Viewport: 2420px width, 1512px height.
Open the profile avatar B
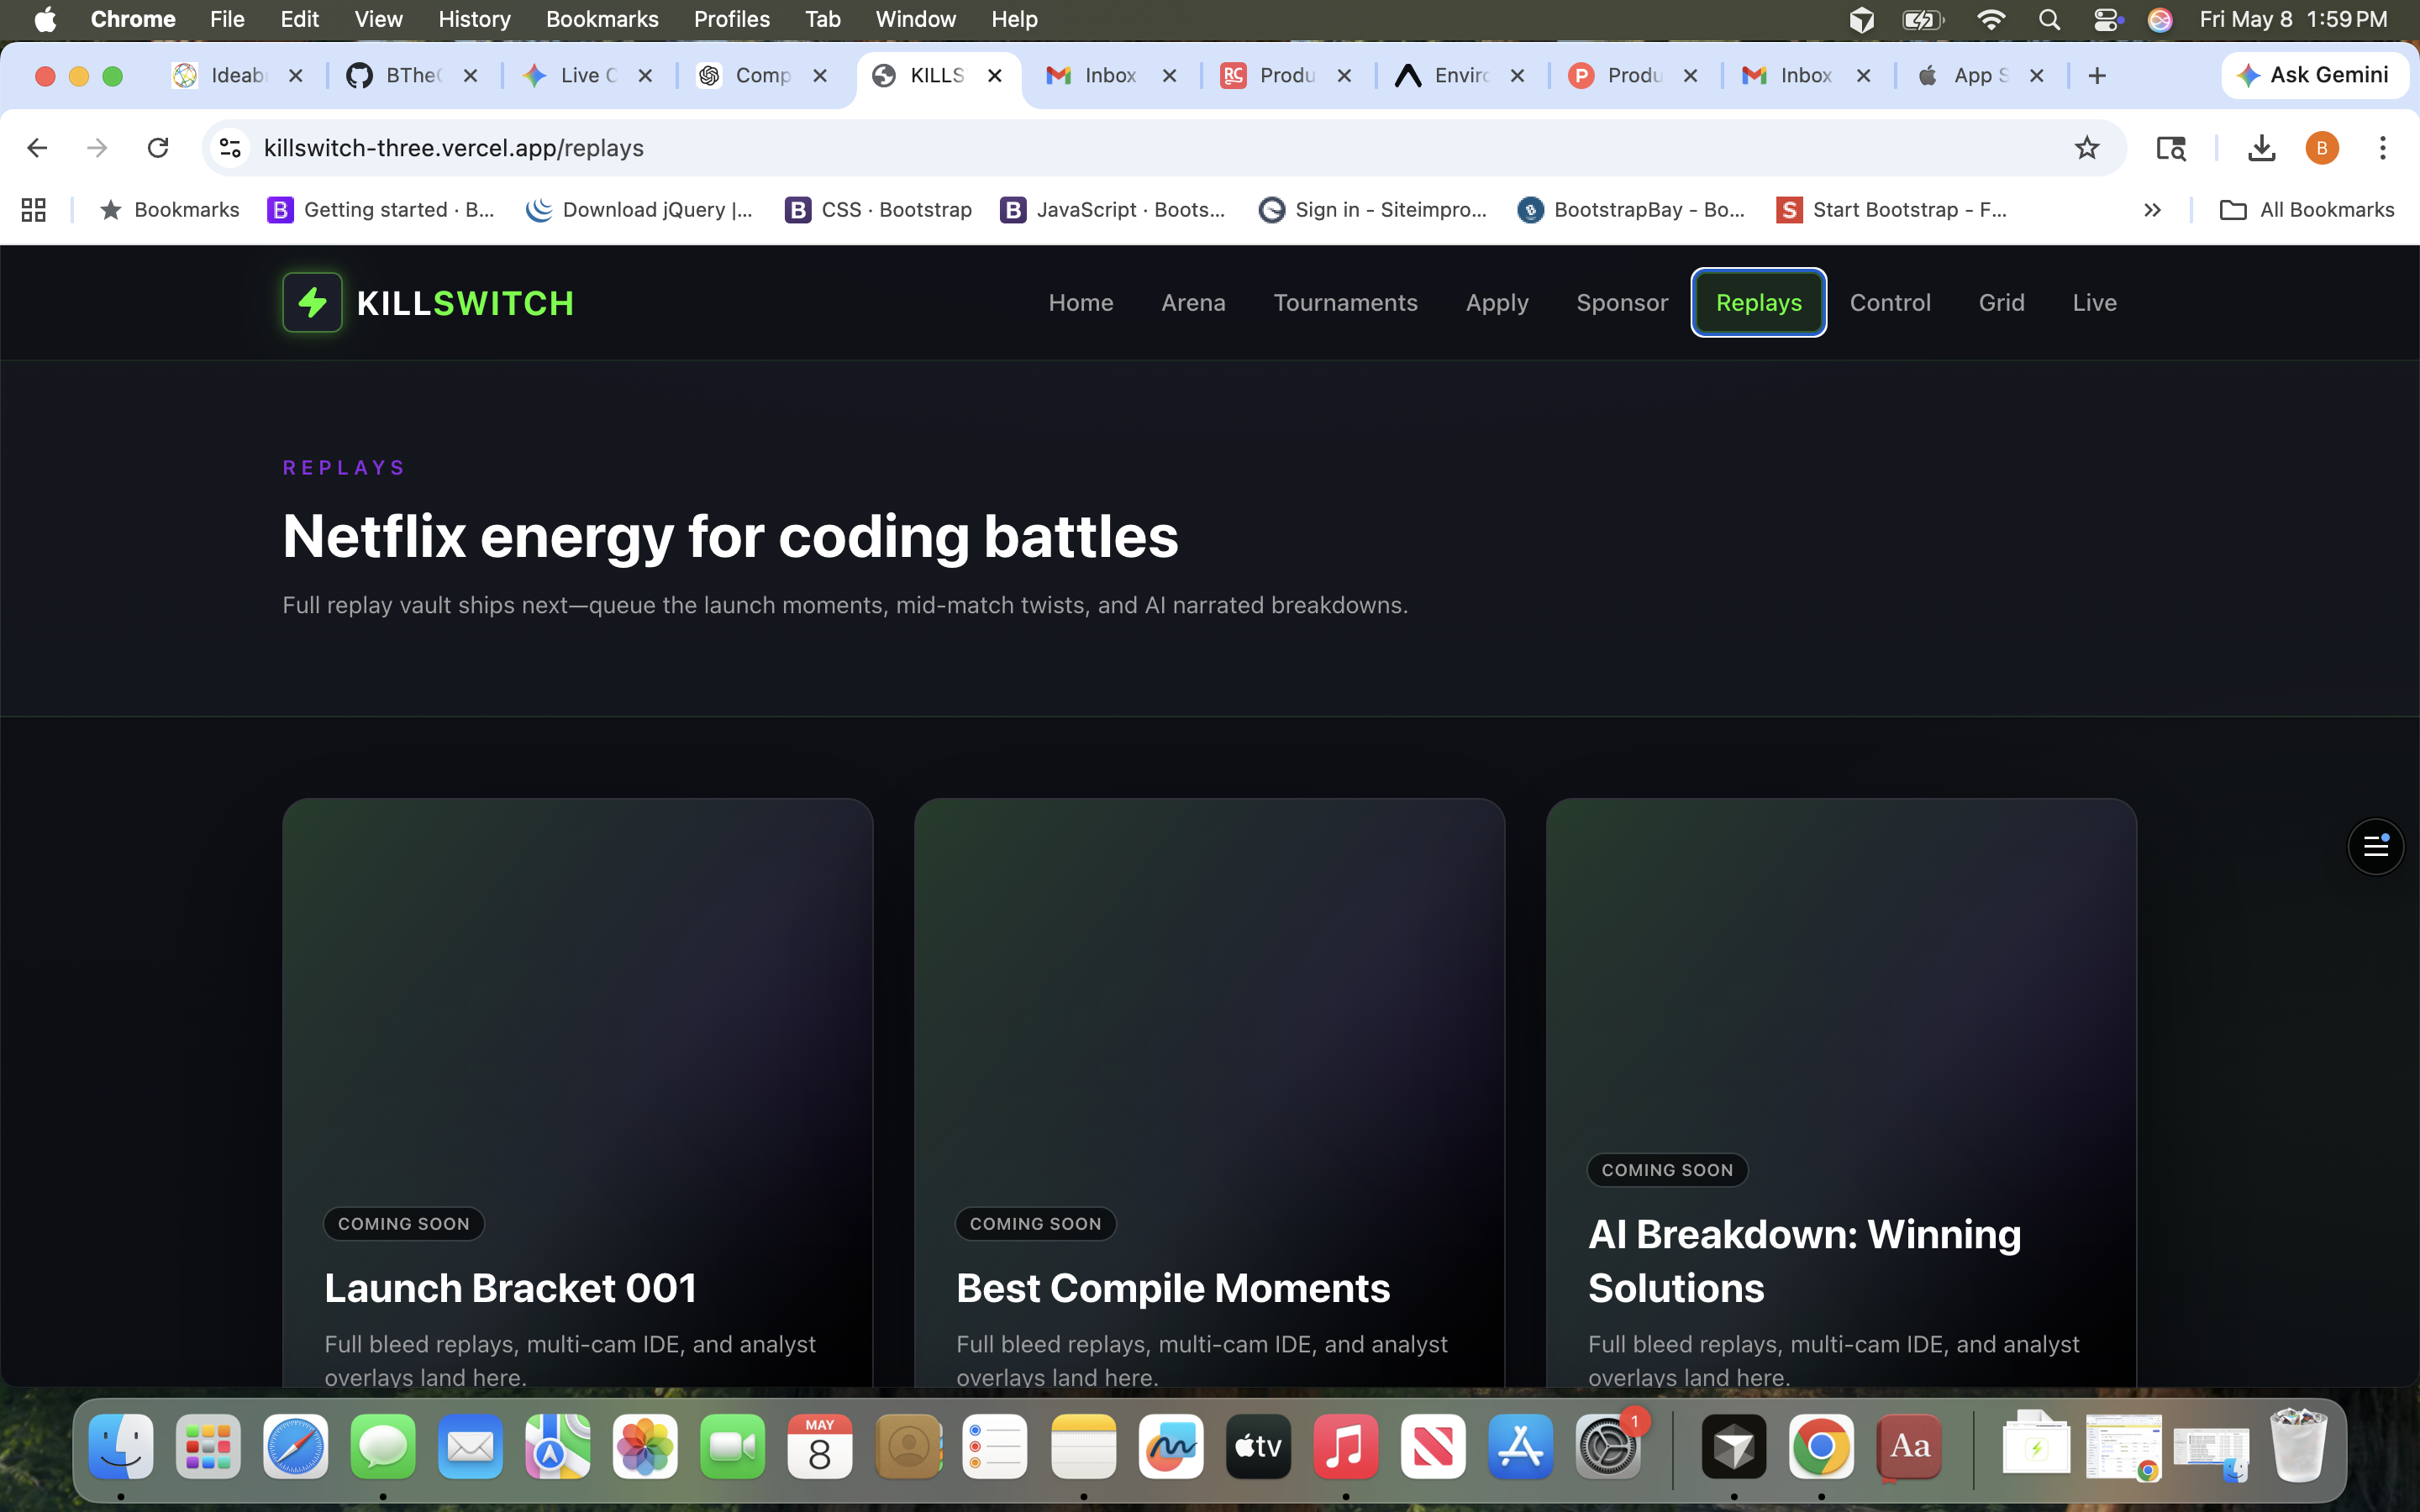pos(2322,148)
